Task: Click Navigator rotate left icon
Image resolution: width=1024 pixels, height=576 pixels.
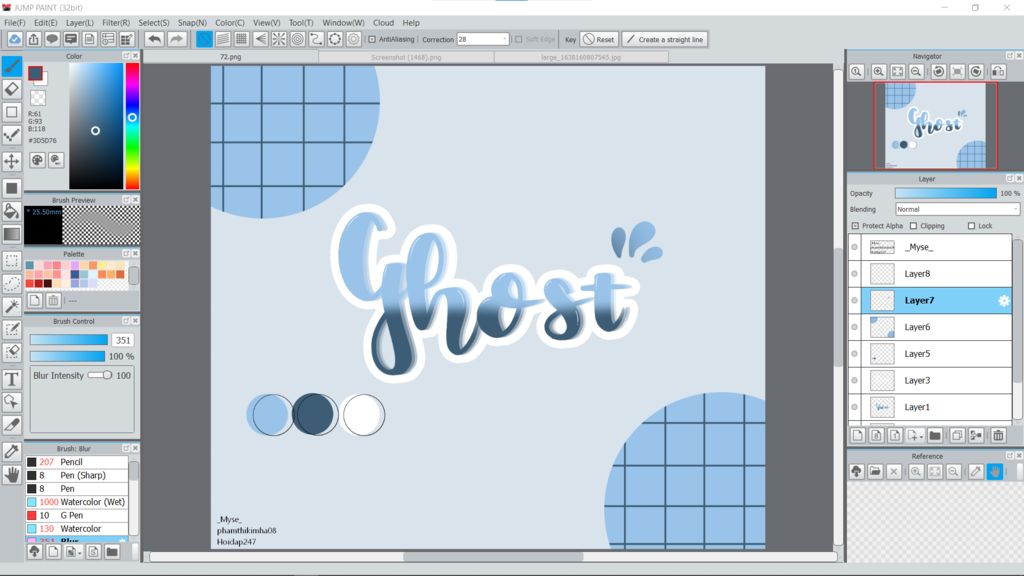Action: 938,72
